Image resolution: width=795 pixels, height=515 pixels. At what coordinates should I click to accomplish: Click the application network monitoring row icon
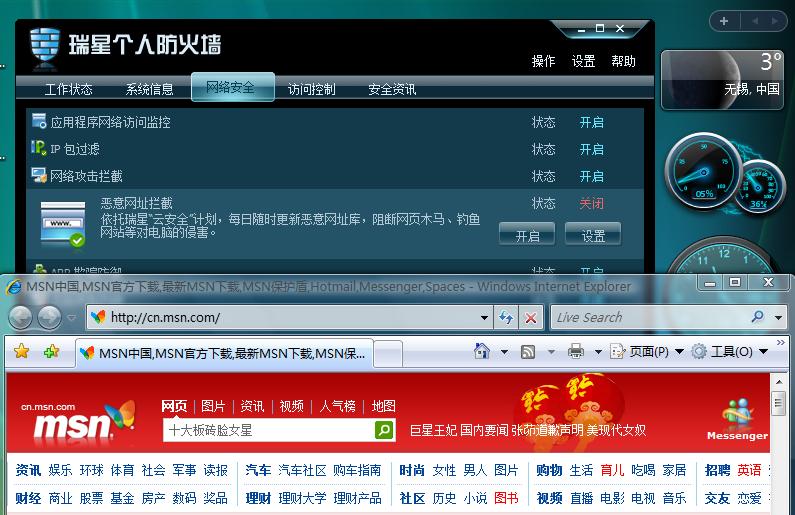39,121
